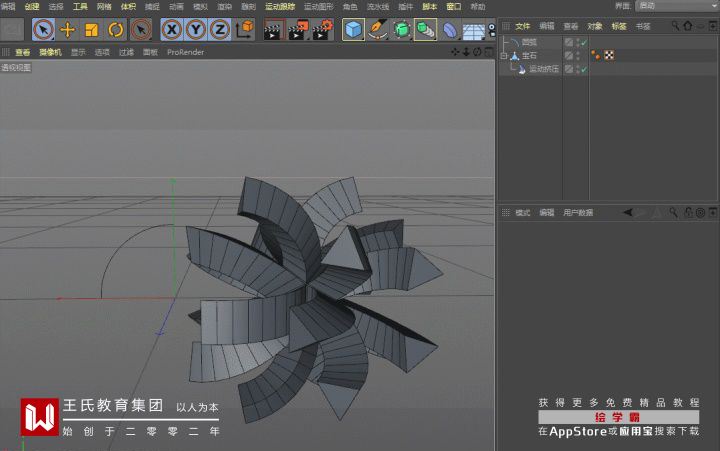Click the Floor environment object icon
The width and height of the screenshot is (720, 451).
coord(474,30)
